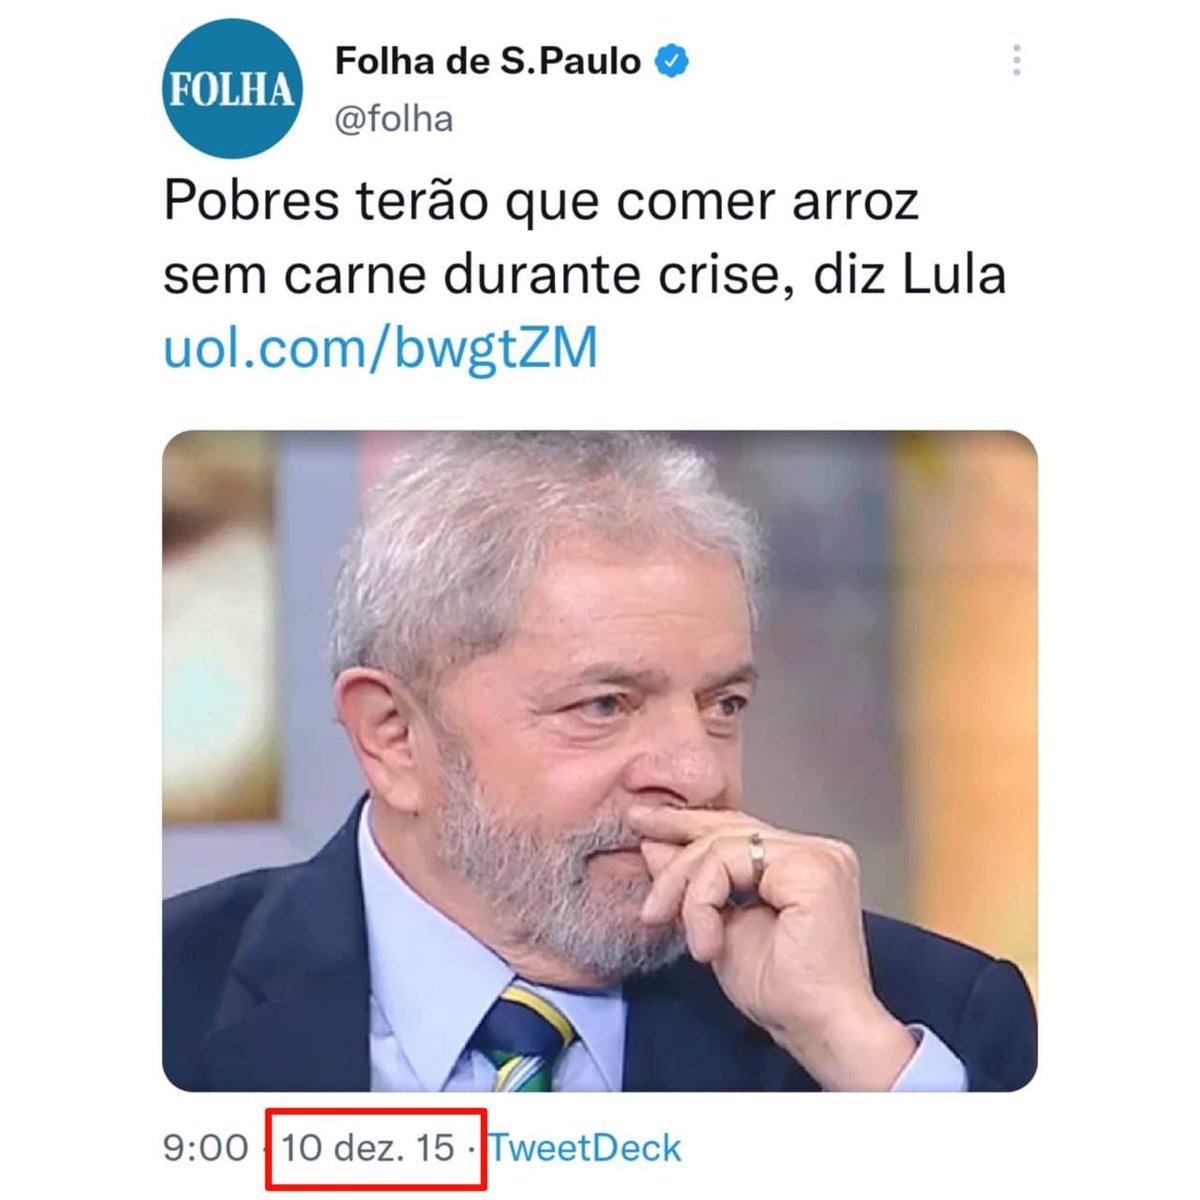This screenshot has height=1200, width=1200.
Task: Open the uol.com/bwgtZM link
Action: tap(381, 349)
